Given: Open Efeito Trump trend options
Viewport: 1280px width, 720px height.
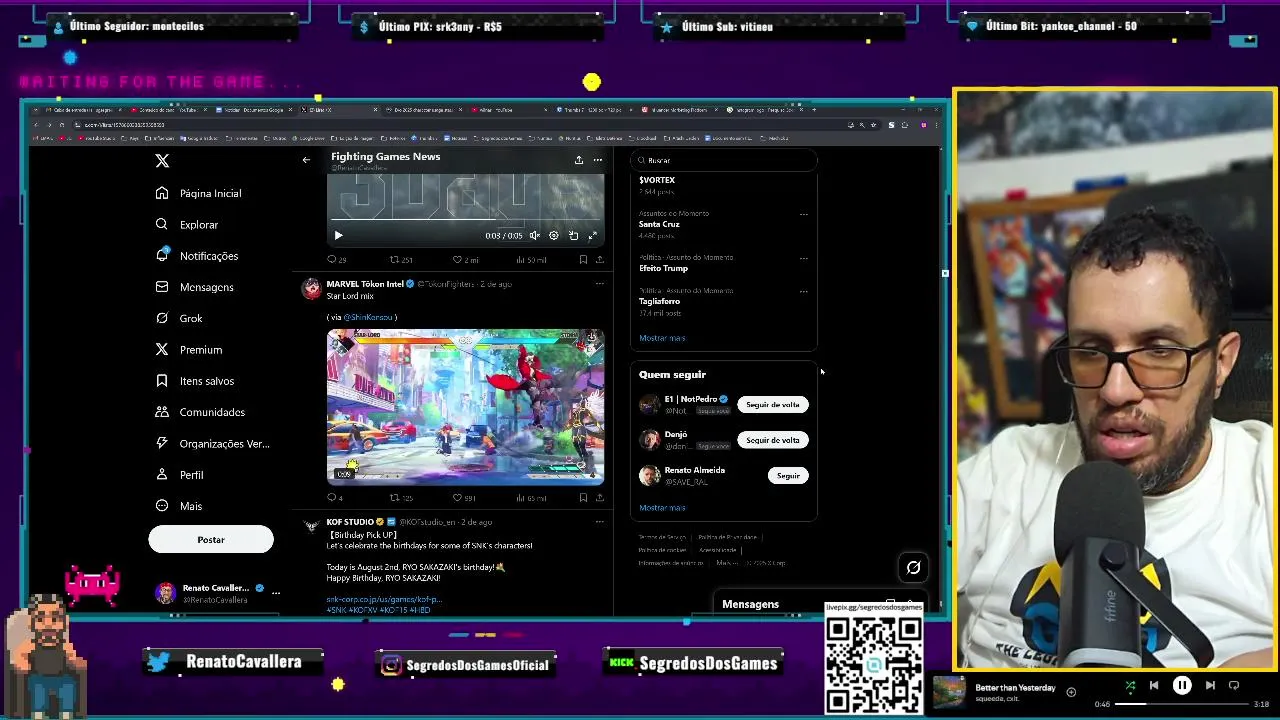Looking at the screenshot, I should (803, 258).
